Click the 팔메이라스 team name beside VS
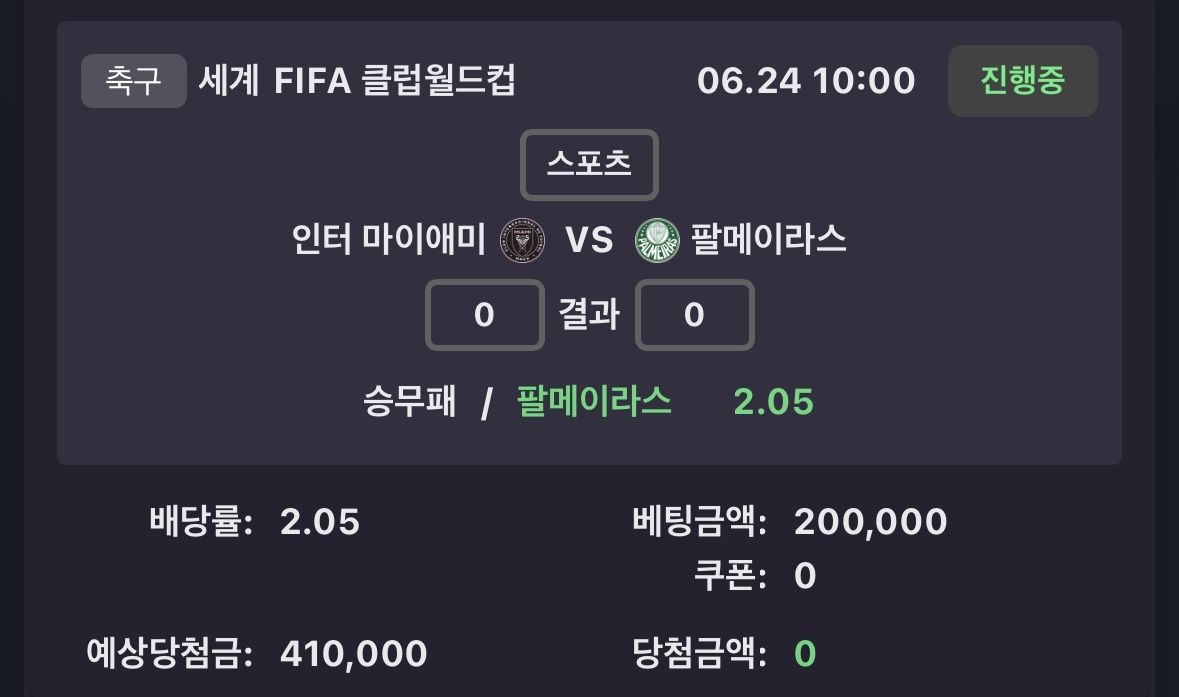Viewport: 1179px width, 697px height. click(x=768, y=240)
